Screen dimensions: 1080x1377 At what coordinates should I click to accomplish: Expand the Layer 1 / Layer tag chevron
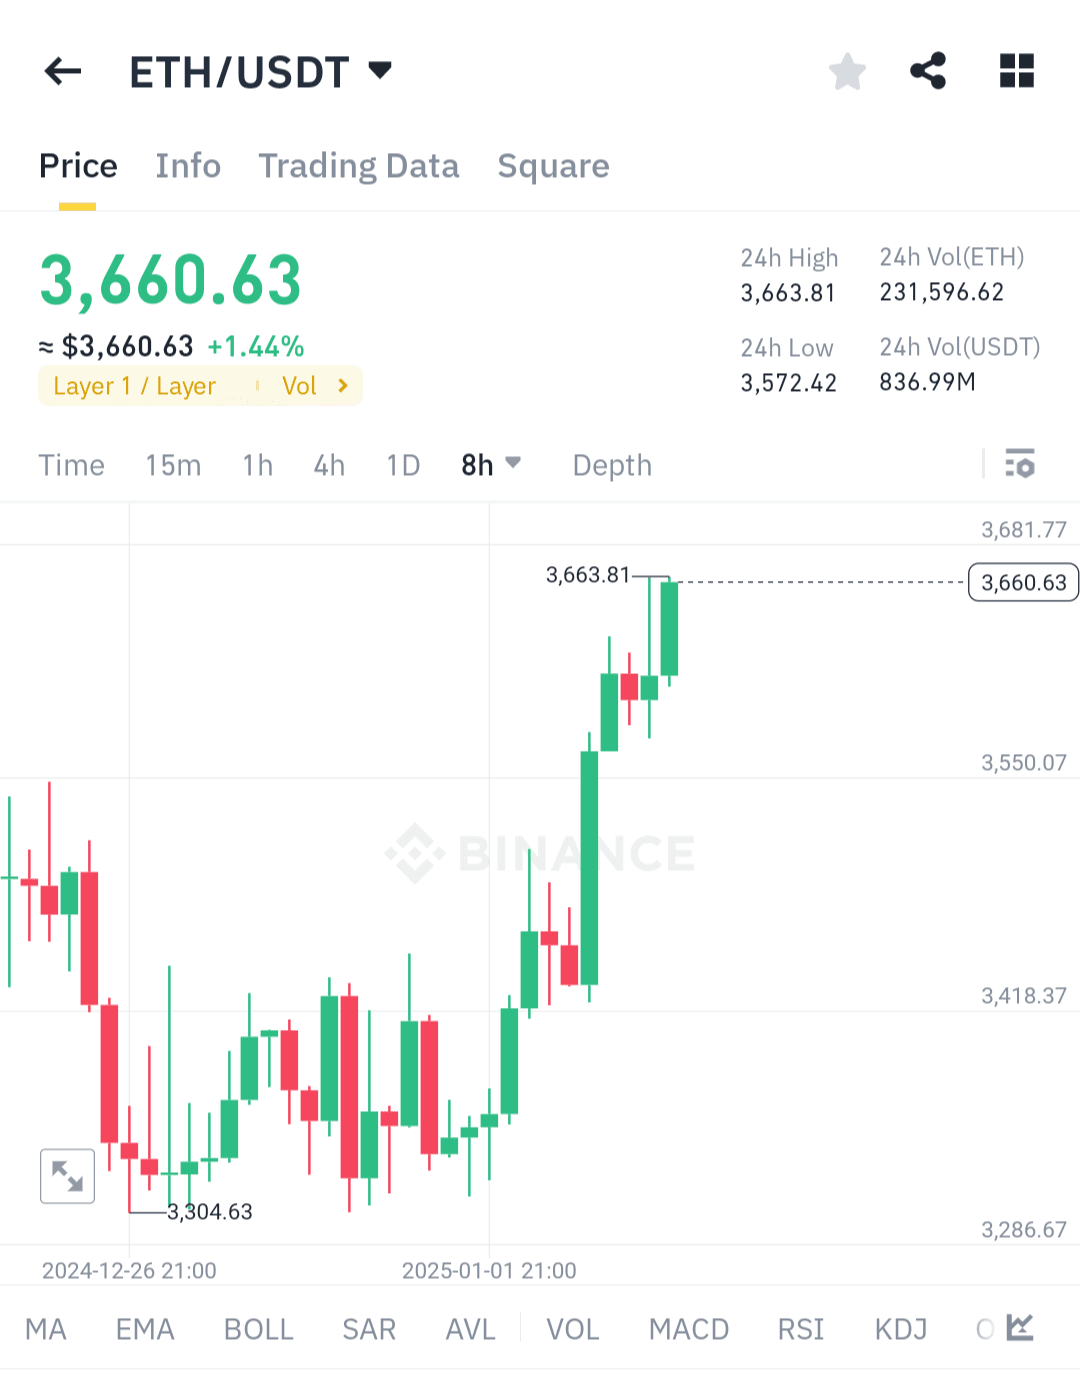pos(343,386)
